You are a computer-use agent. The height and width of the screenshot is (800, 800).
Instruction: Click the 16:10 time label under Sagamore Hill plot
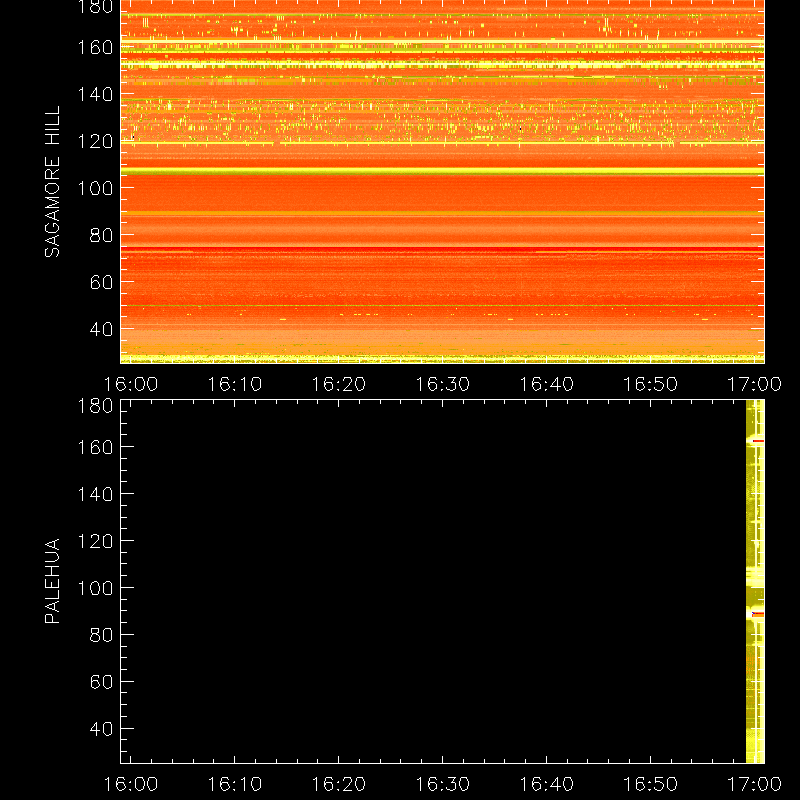click(235, 384)
